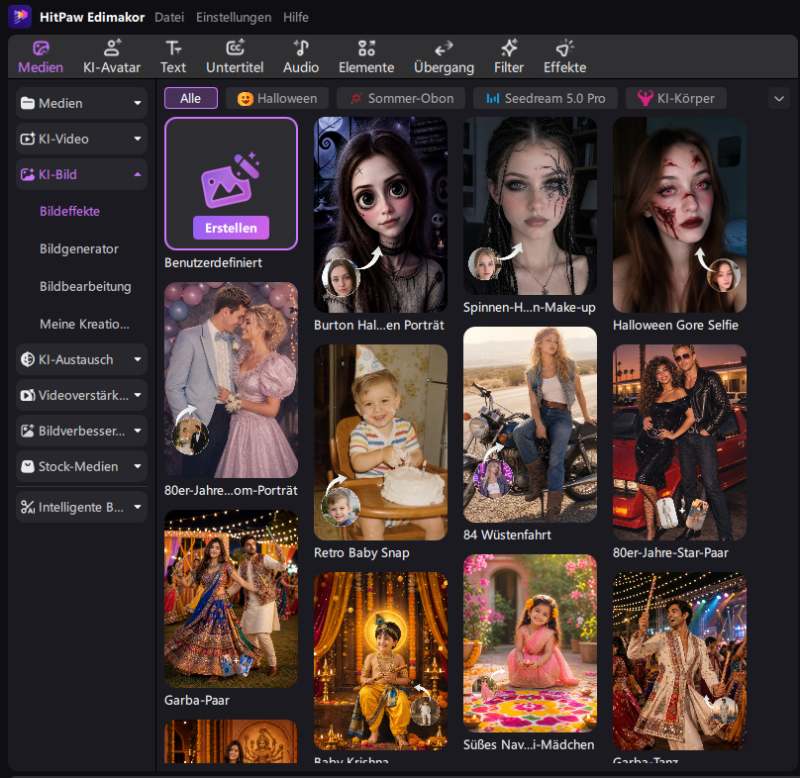Image resolution: width=800 pixels, height=778 pixels.
Task: Expand the KI-Video sidebar dropdown
Action: 137,139
